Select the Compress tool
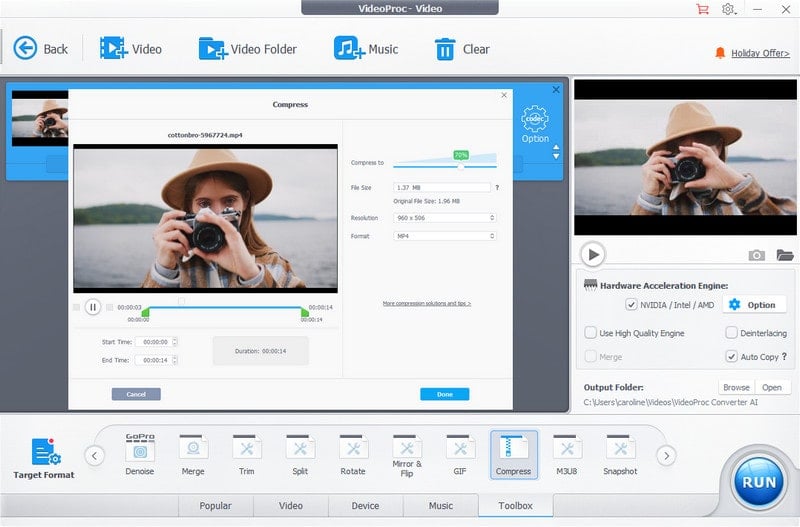The height and width of the screenshot is (527, 800). point(513,455)
